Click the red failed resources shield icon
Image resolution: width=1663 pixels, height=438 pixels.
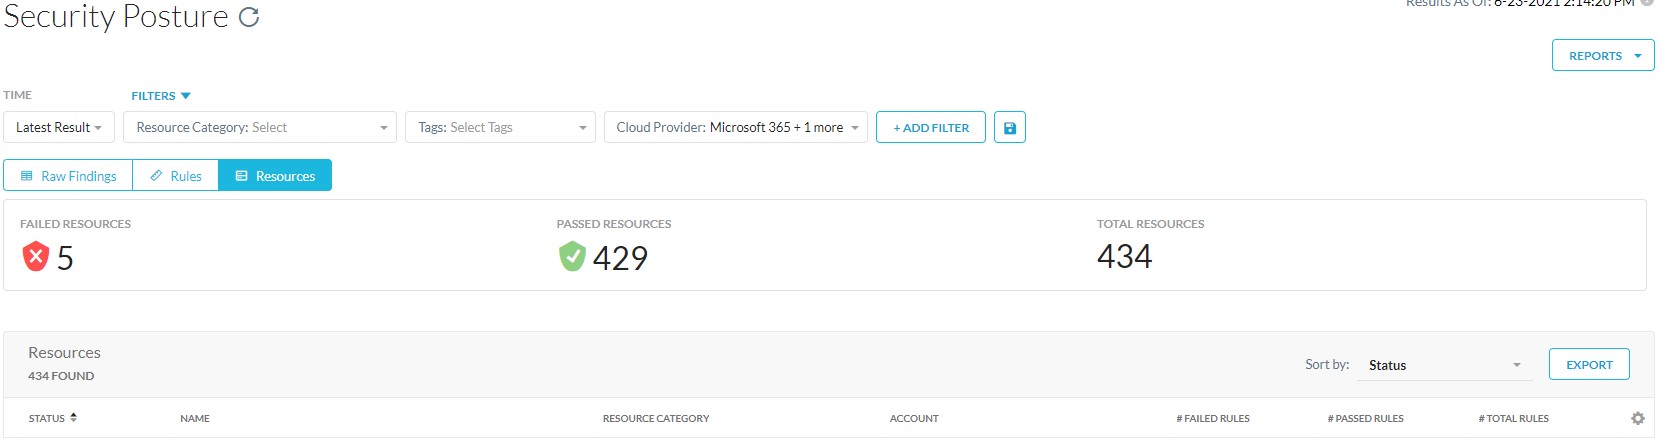coord(36,256)
